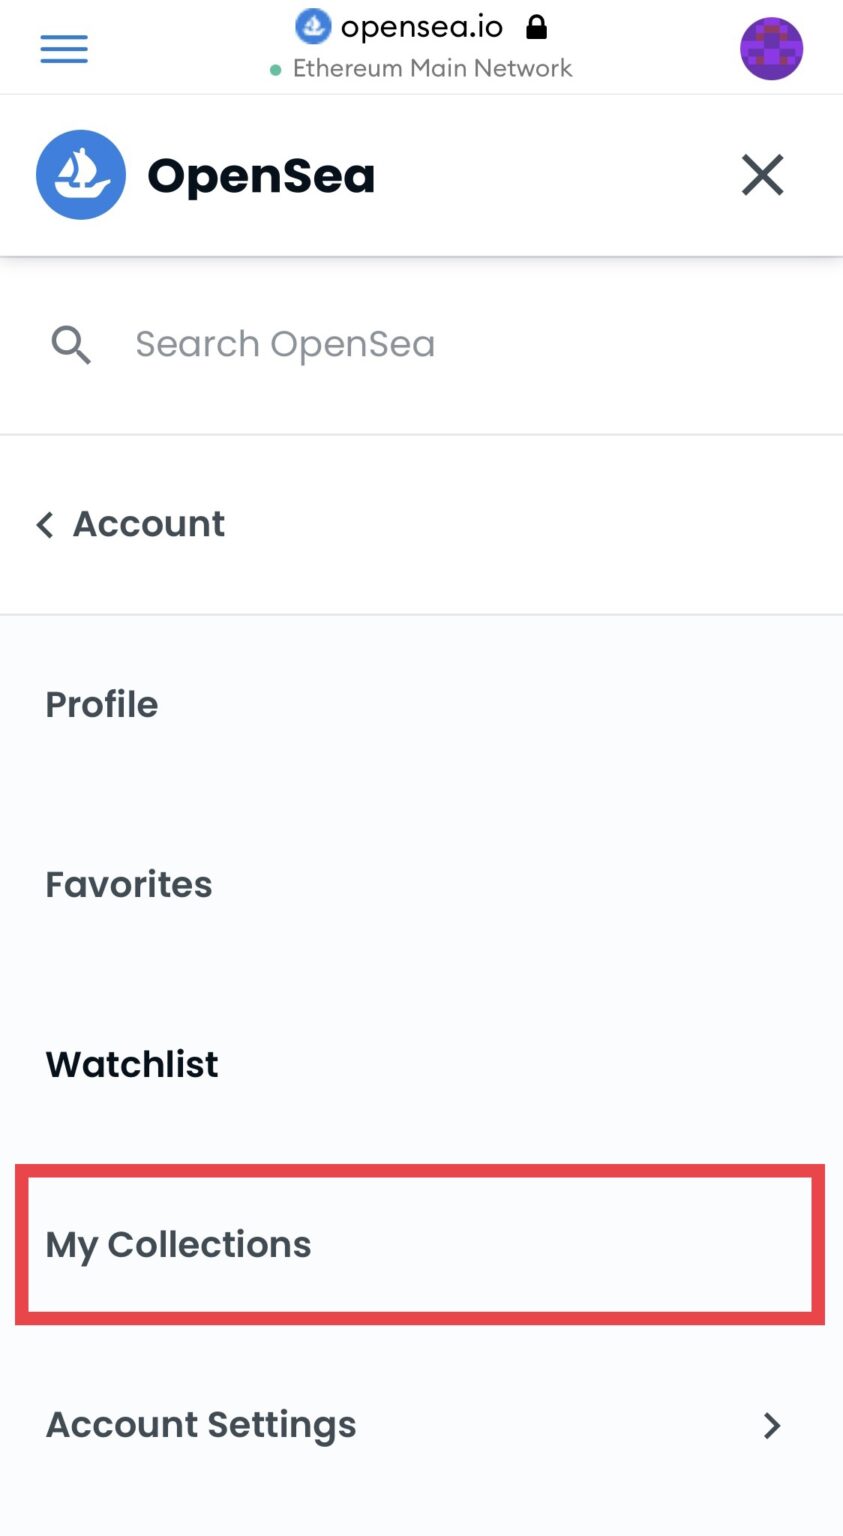The image size is (843, 1536).
Task: Go to My Collections
Action: pyautogui.click(x=179, y=1245)
